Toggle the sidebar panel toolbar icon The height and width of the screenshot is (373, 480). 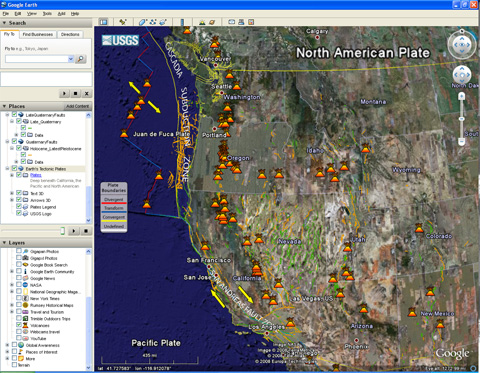[x=103, y=22]
